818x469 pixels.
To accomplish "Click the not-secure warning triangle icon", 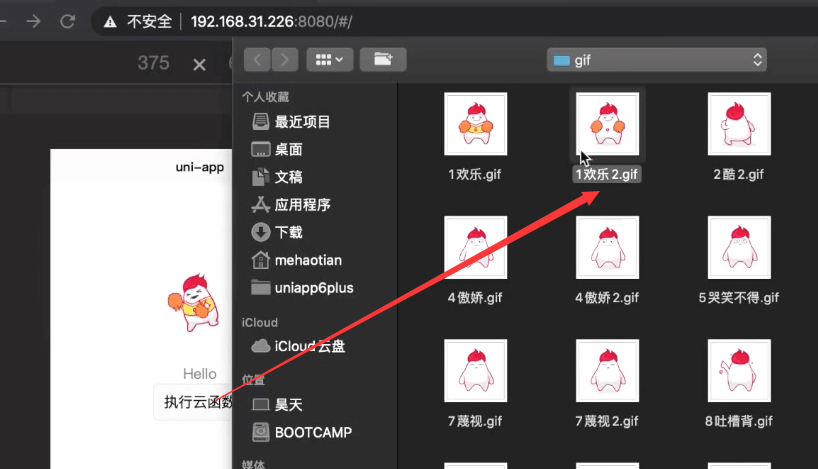I will coord(110,22).
